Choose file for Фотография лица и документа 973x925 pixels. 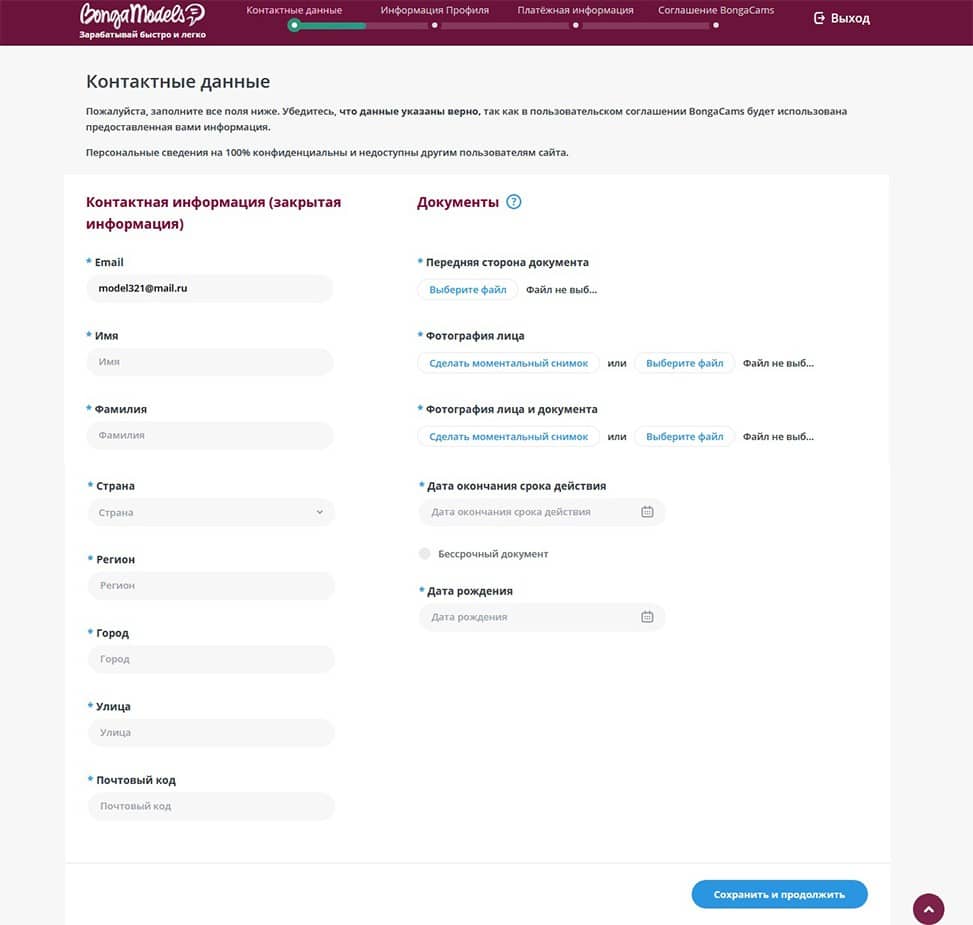pyautogui.click(x=684, y=437)
